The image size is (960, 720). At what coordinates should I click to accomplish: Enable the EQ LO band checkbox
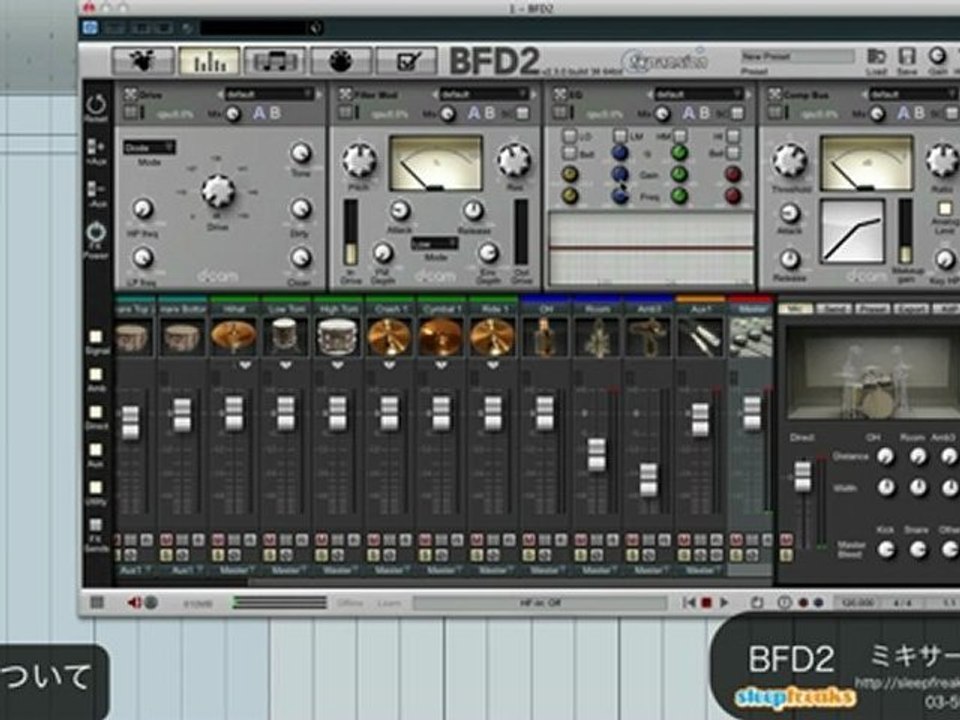(569, 135)
